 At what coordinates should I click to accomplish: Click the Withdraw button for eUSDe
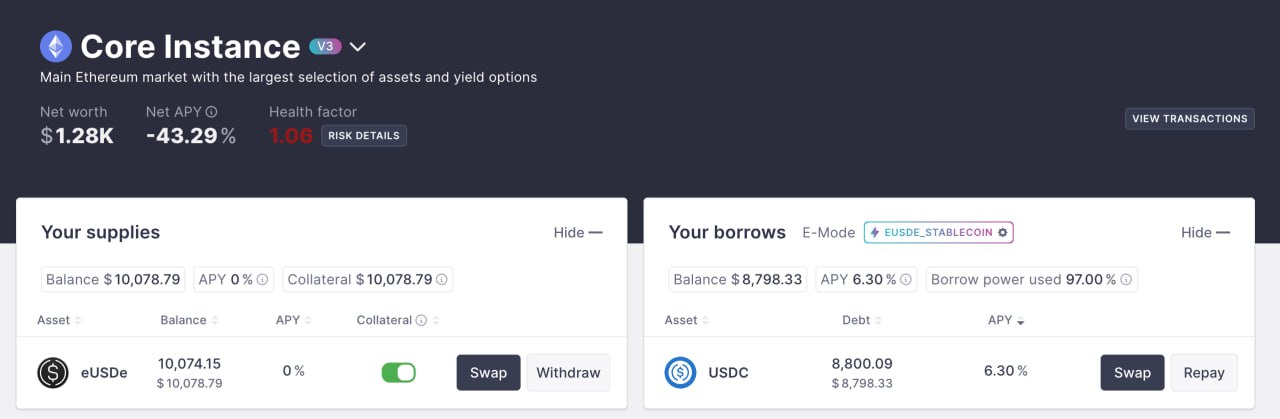coord(568,373)
